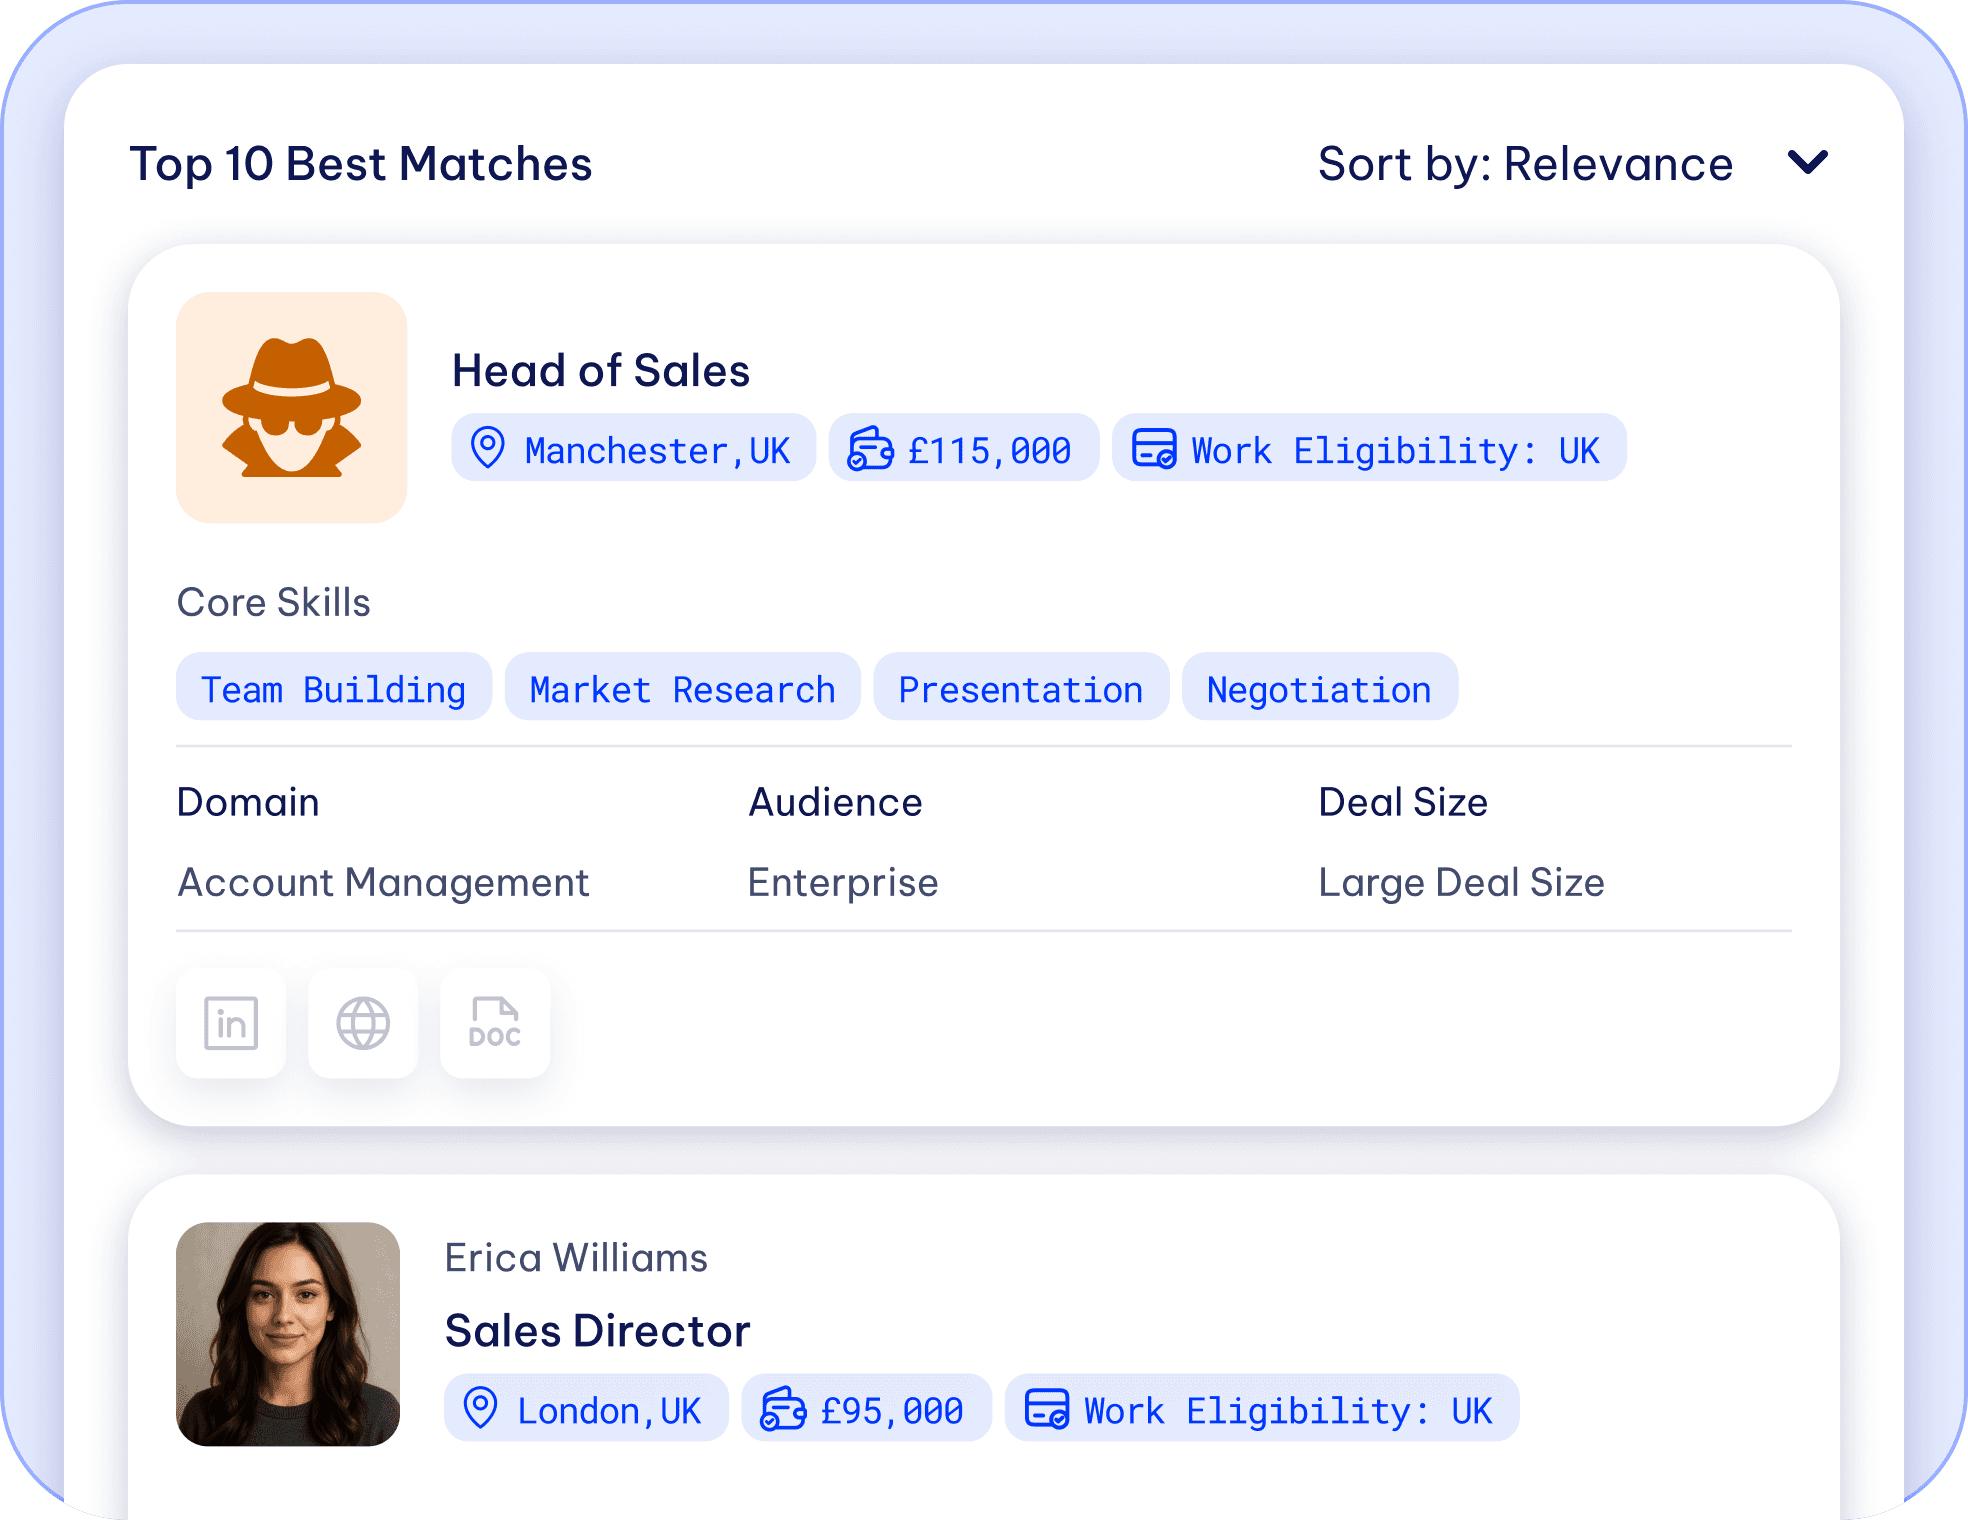The image size is (1968, 1520).
Task: Open the DOC resume icon
Action: coord(495,1023)
